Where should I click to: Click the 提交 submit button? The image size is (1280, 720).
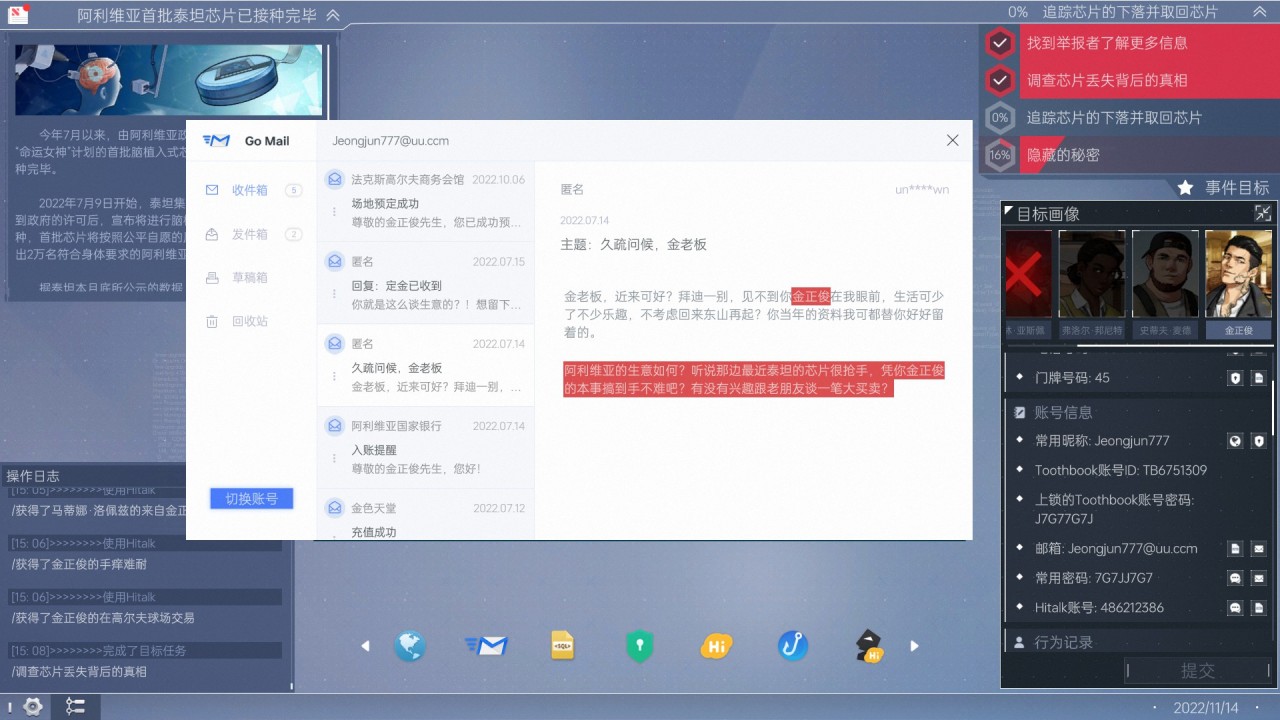click(1198, 671)
